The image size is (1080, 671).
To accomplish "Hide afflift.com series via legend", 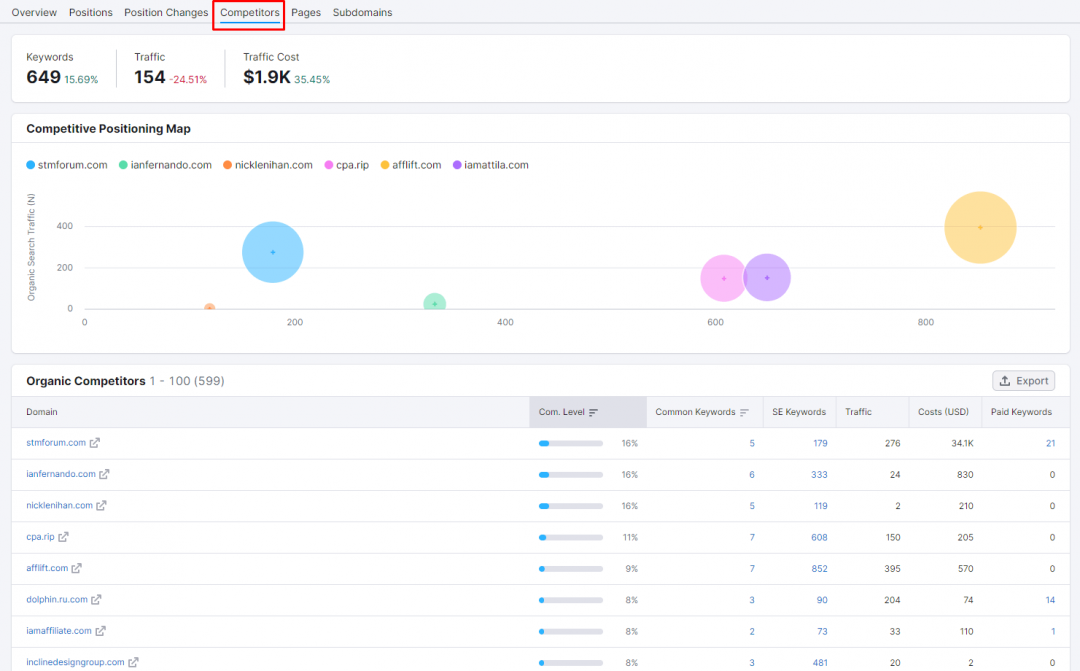I will (x=410, y=165).
